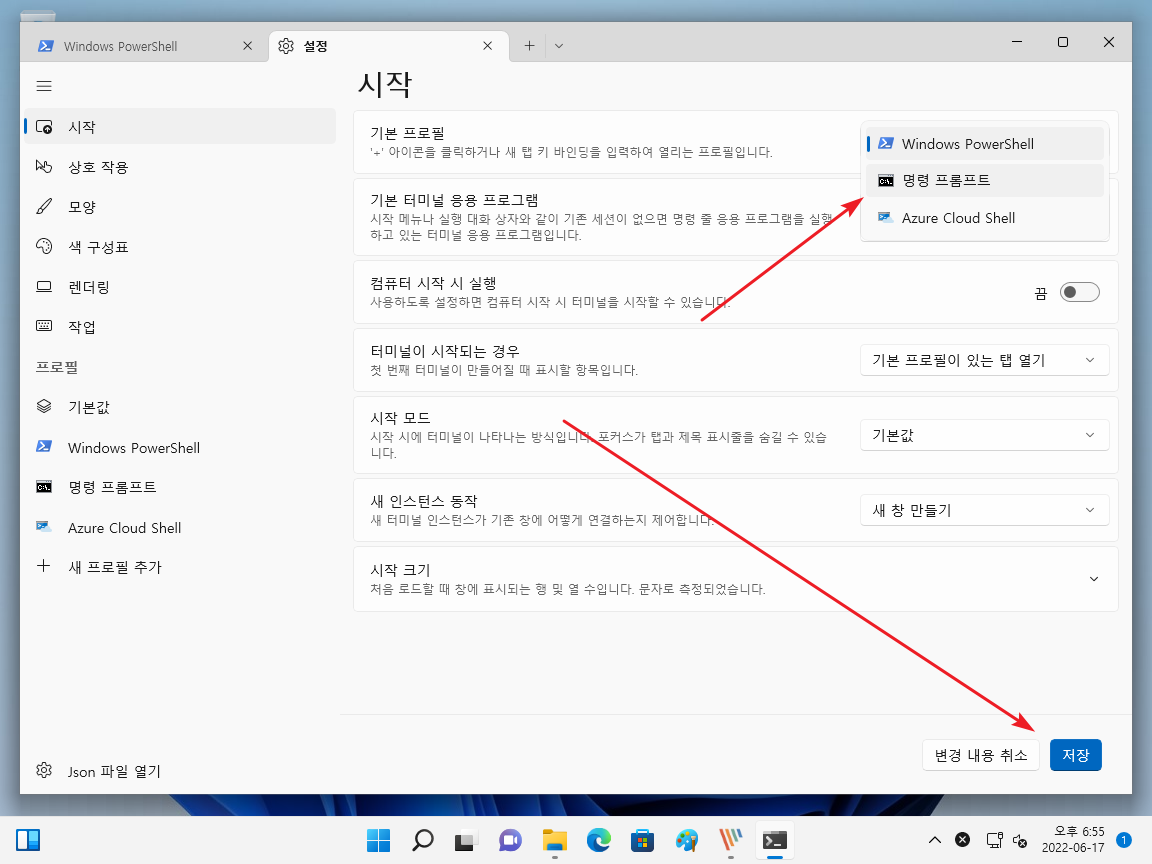Click the black X tray icon
This screenshot has height=864, width=1152.
pyautogui.click(x=962, y=840)
